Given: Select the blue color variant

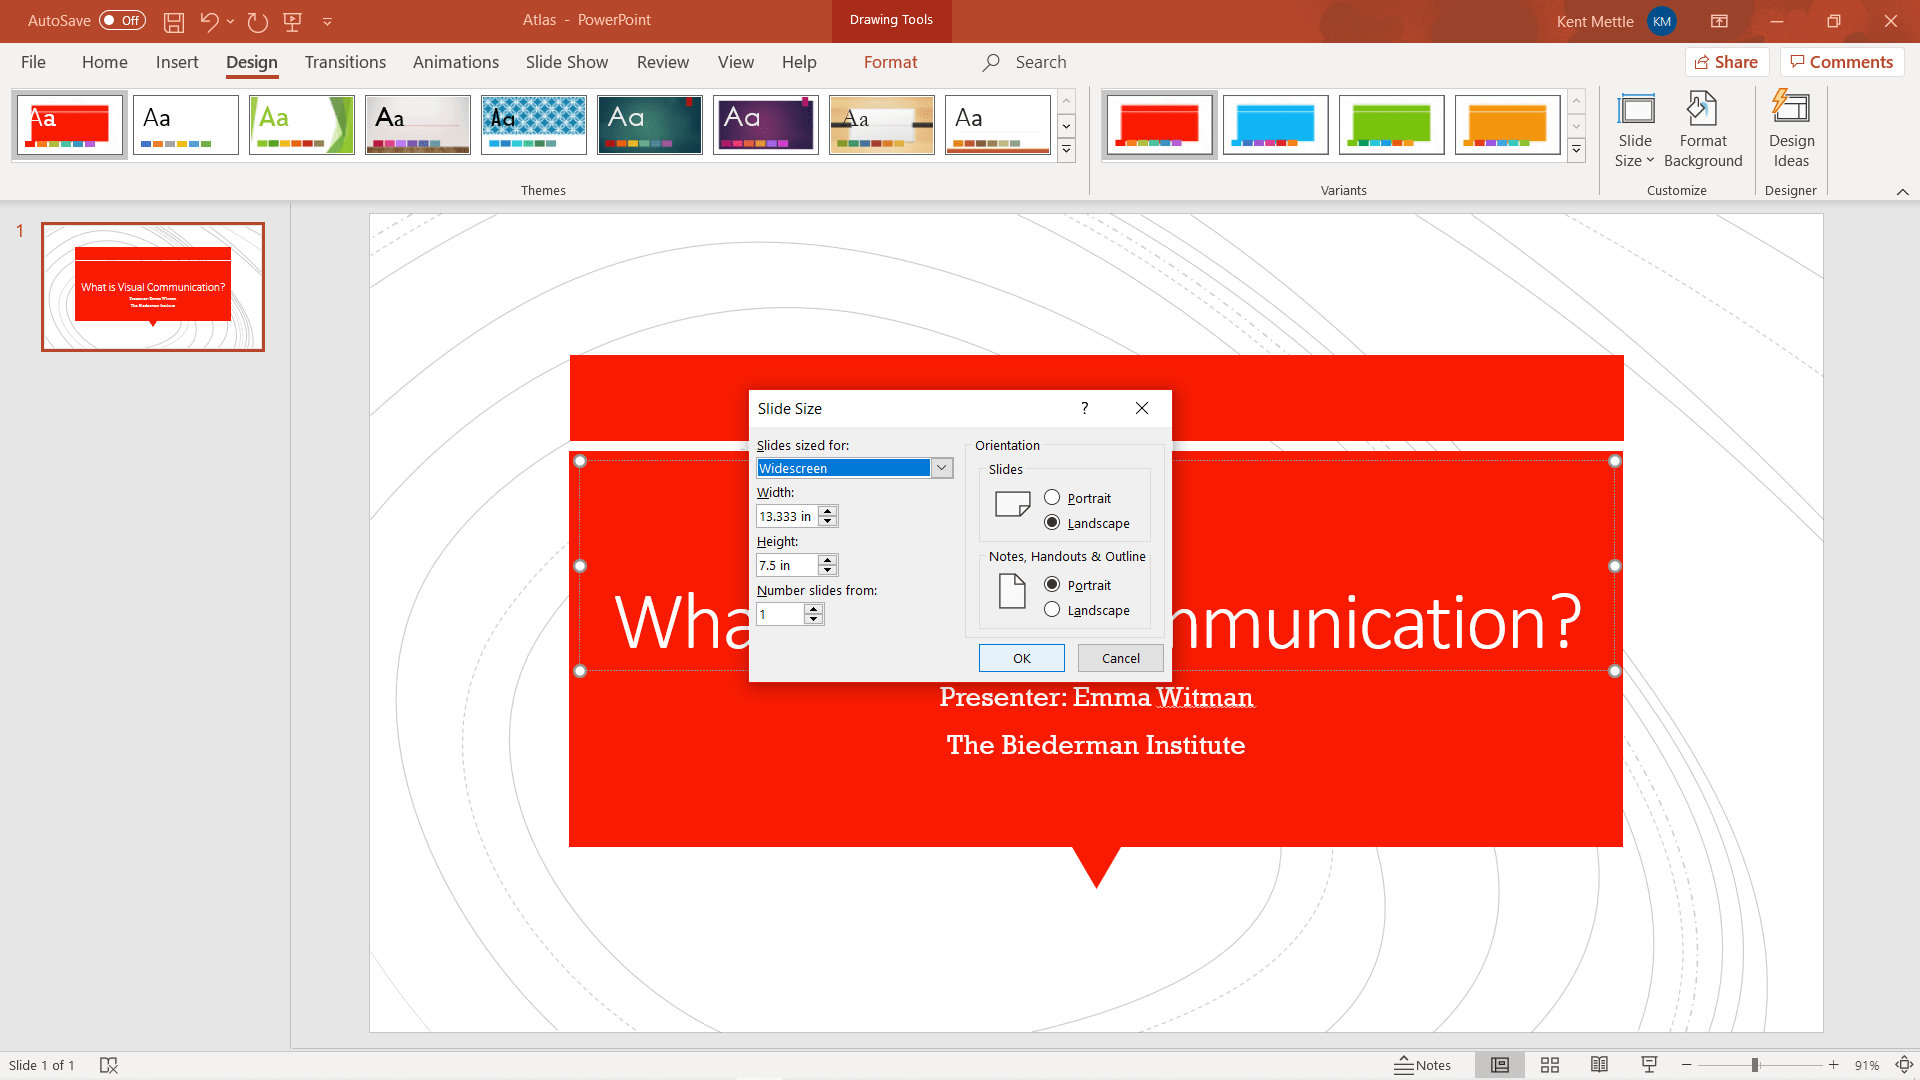Looking at the screenshot, I should coord(1275,125).
